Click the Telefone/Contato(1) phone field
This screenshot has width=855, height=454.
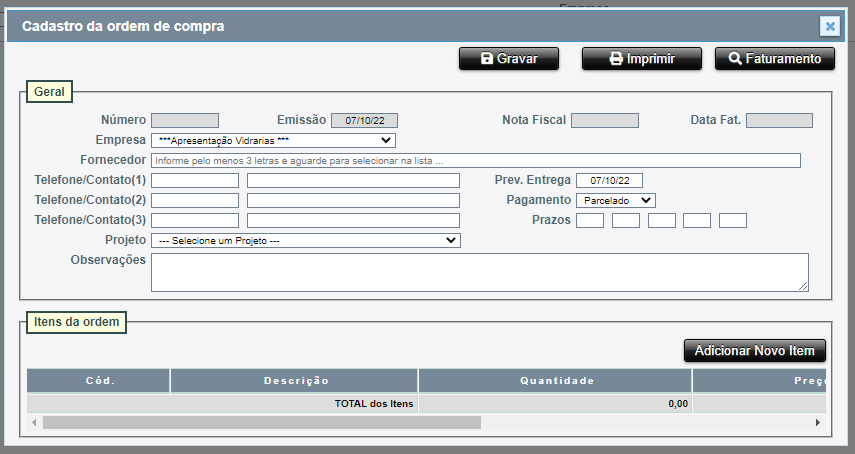pyautogui.click(x=195, y=181)
